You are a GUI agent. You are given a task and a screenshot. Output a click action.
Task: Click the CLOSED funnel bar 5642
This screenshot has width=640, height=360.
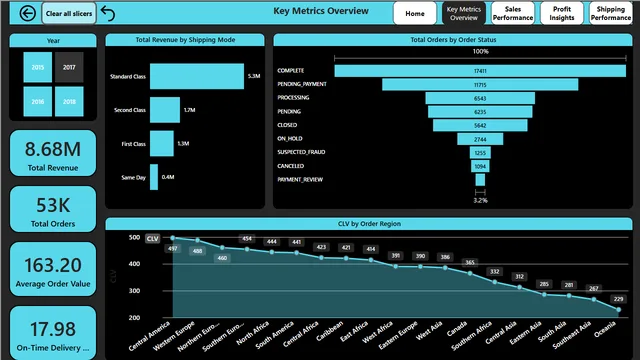tap(480, 125)
